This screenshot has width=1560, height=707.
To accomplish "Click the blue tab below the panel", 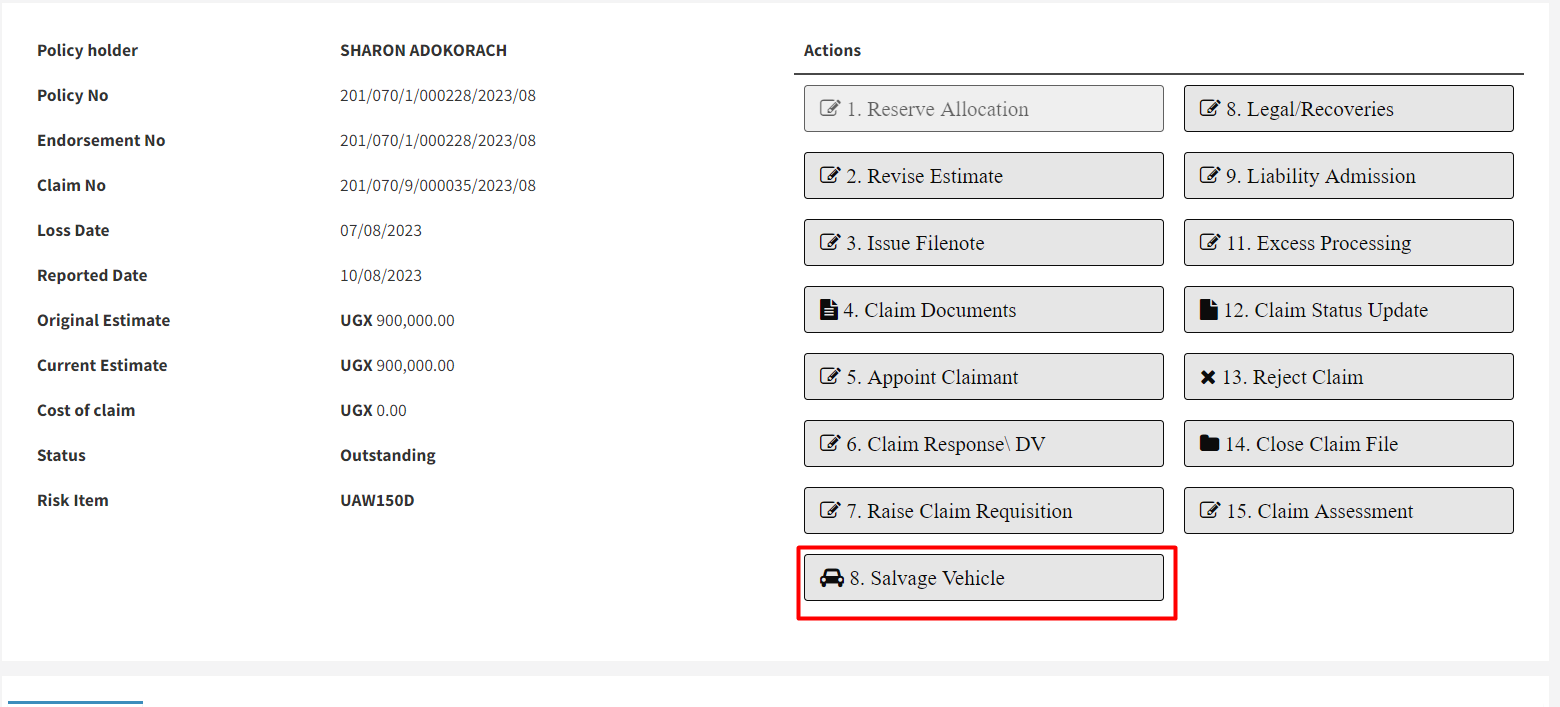I will 75,702.
